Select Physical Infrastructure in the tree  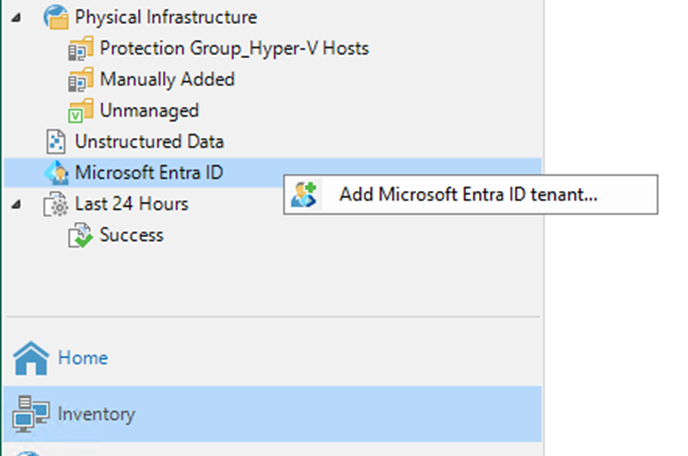point(166,17)
